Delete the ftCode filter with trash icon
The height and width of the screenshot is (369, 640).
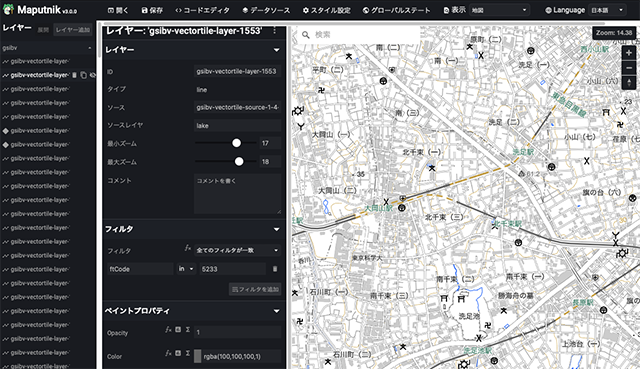point(275,269)
